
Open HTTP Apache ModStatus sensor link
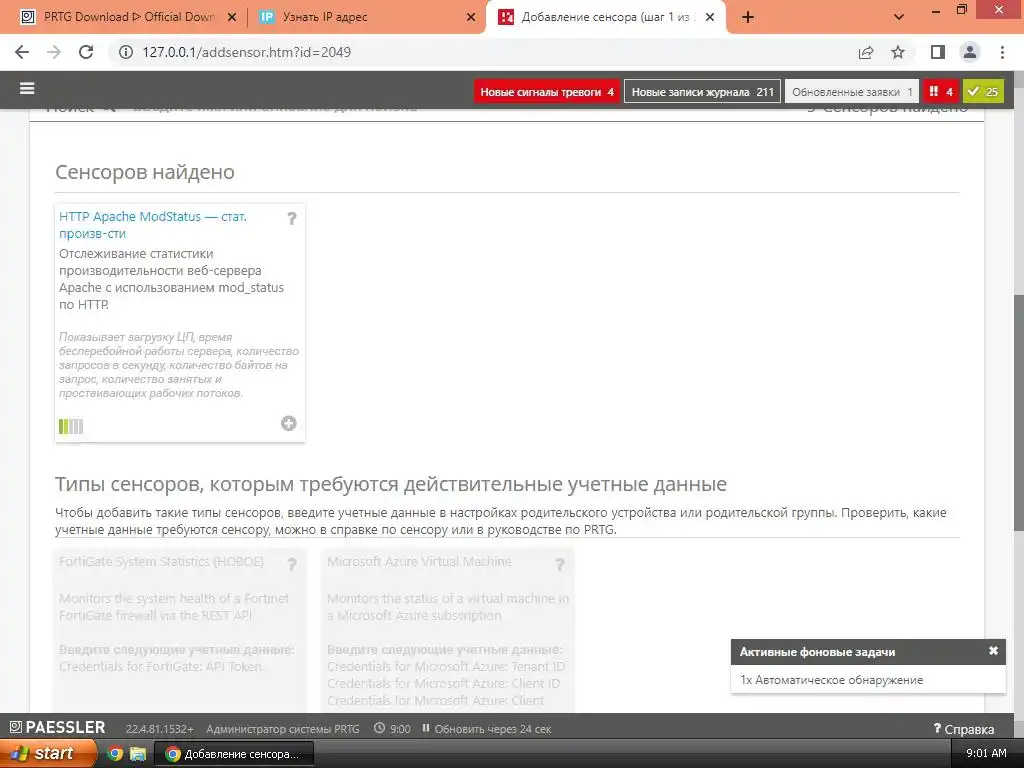[153, 225]
